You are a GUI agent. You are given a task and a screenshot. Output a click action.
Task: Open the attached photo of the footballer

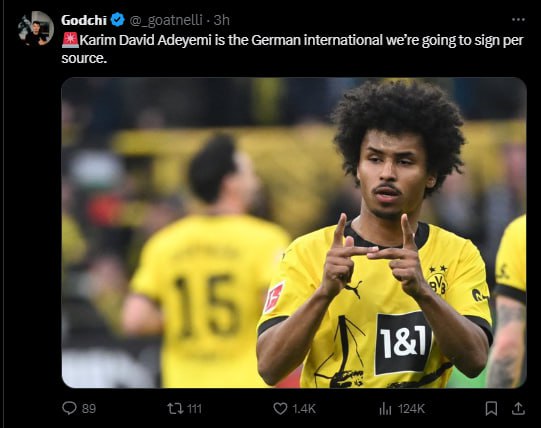point(294,233)
